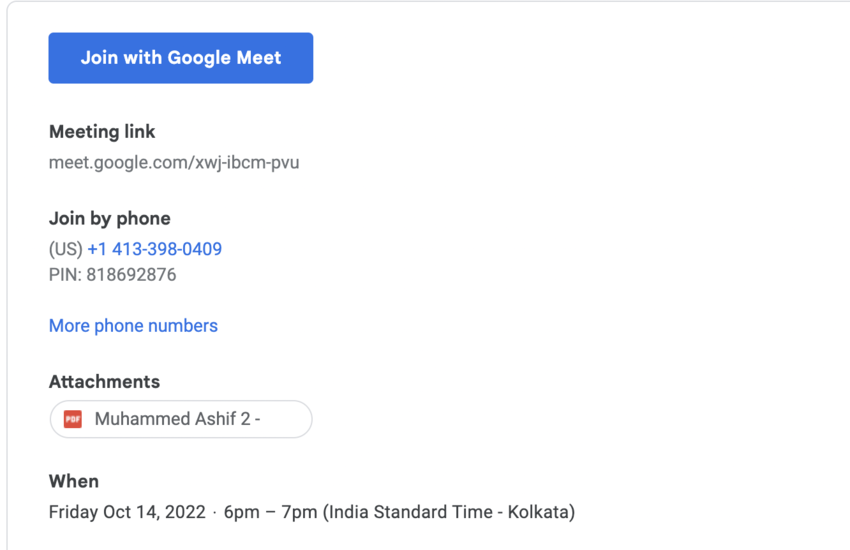Click the red PDF icon in attachment
The width and height of the screenshot is (850, 550).
coord(72,420)
